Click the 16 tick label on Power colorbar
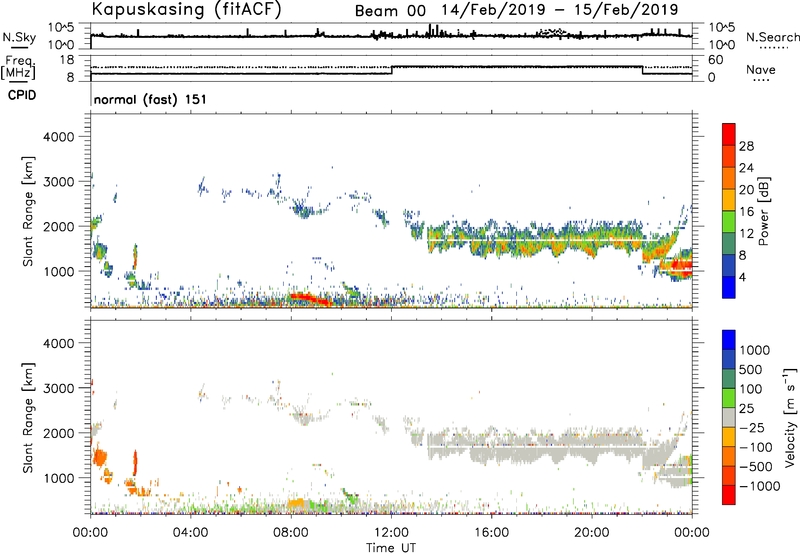This screenshot has width=800, height=554. pos(746,212)
